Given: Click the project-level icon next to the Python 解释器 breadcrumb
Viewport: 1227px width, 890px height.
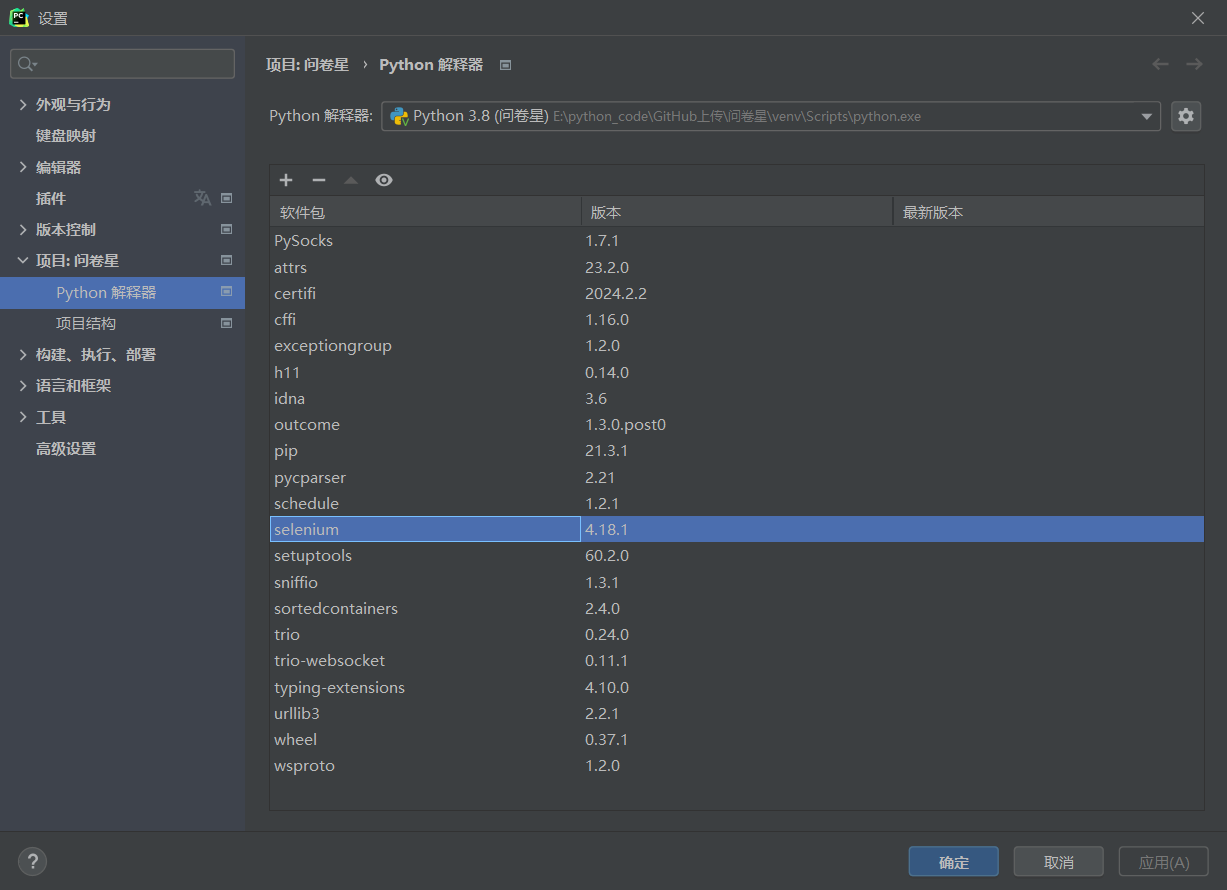Looking at the screenshot, I should [x=505, y=65].
